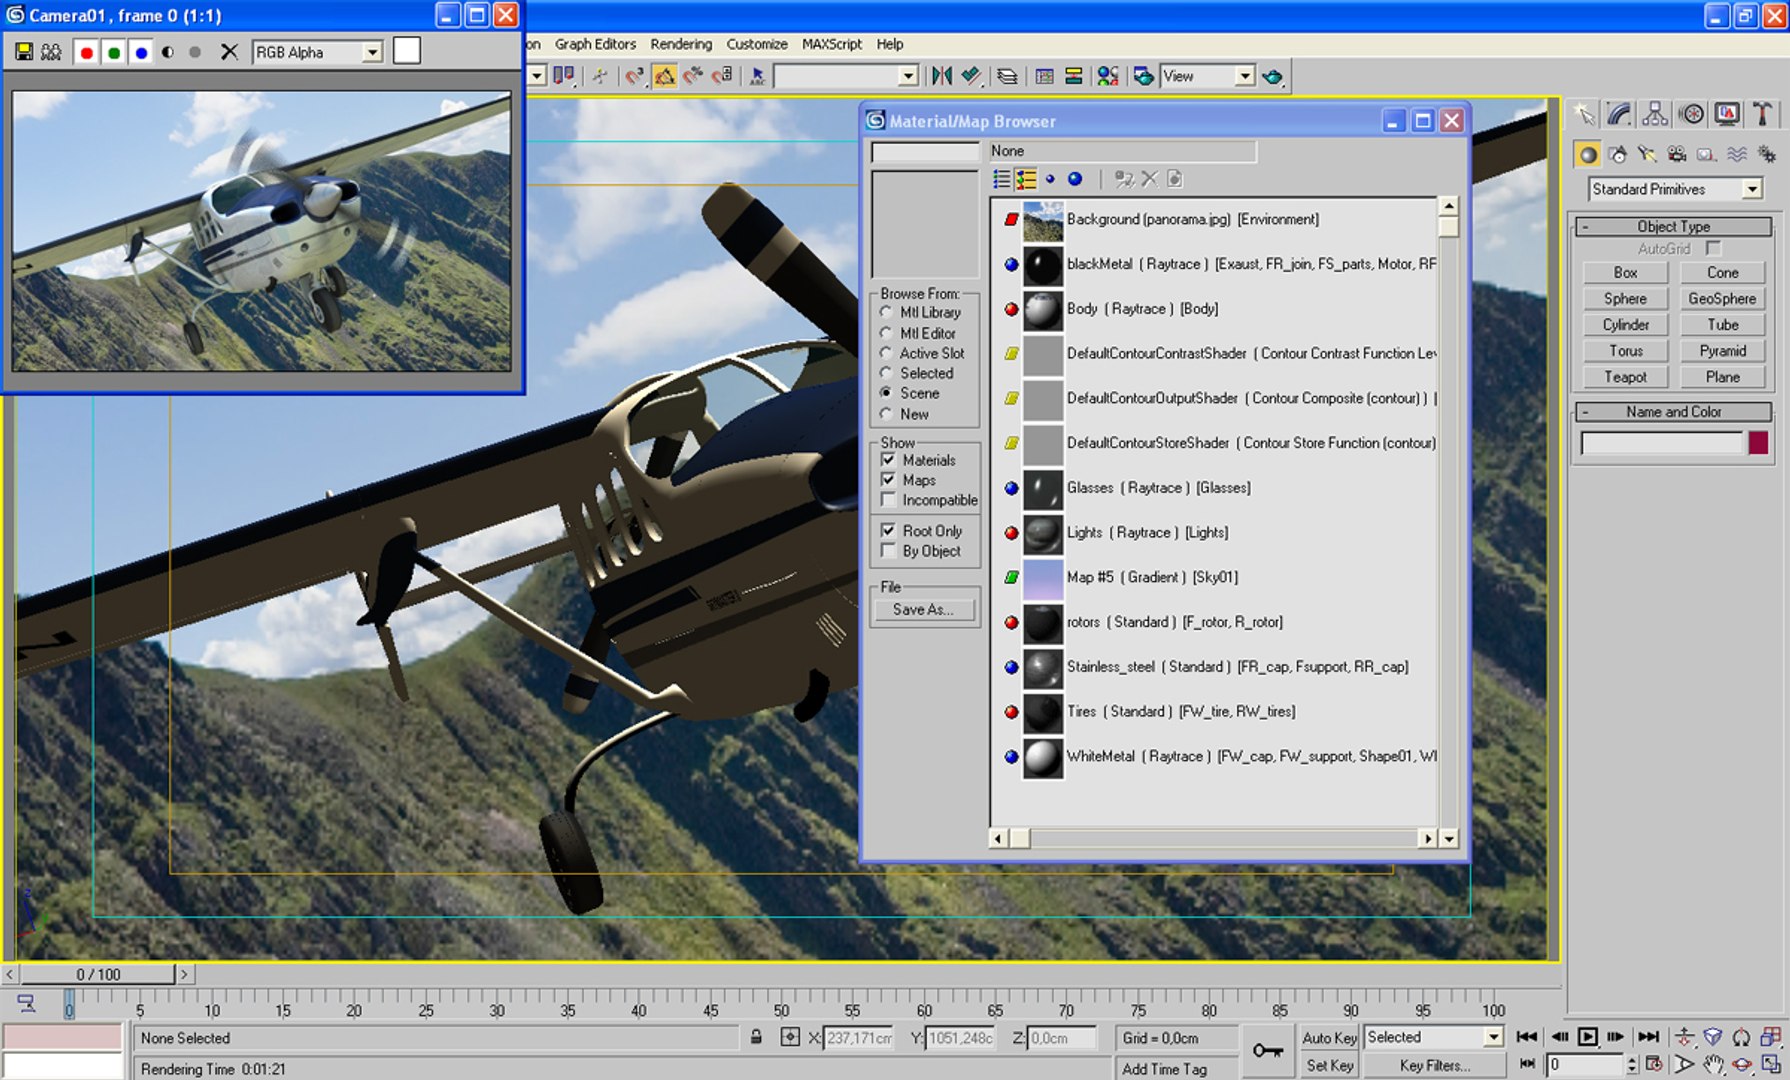This screenshot has width=1790, height=1080.
Task: Select the Systems gears icon
Action: coord(1767,154)
